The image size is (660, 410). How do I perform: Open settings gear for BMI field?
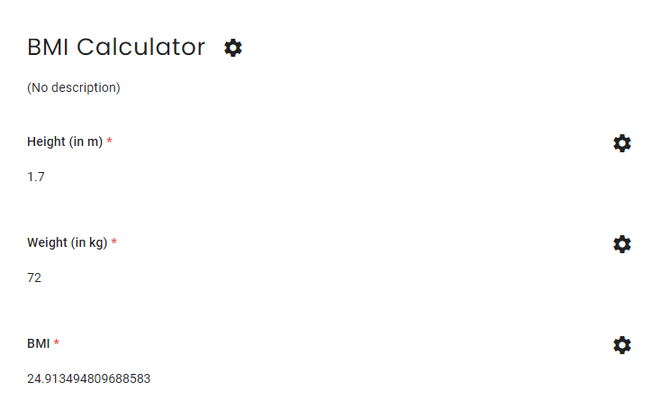pyautogui.click(x=622, y=345)
